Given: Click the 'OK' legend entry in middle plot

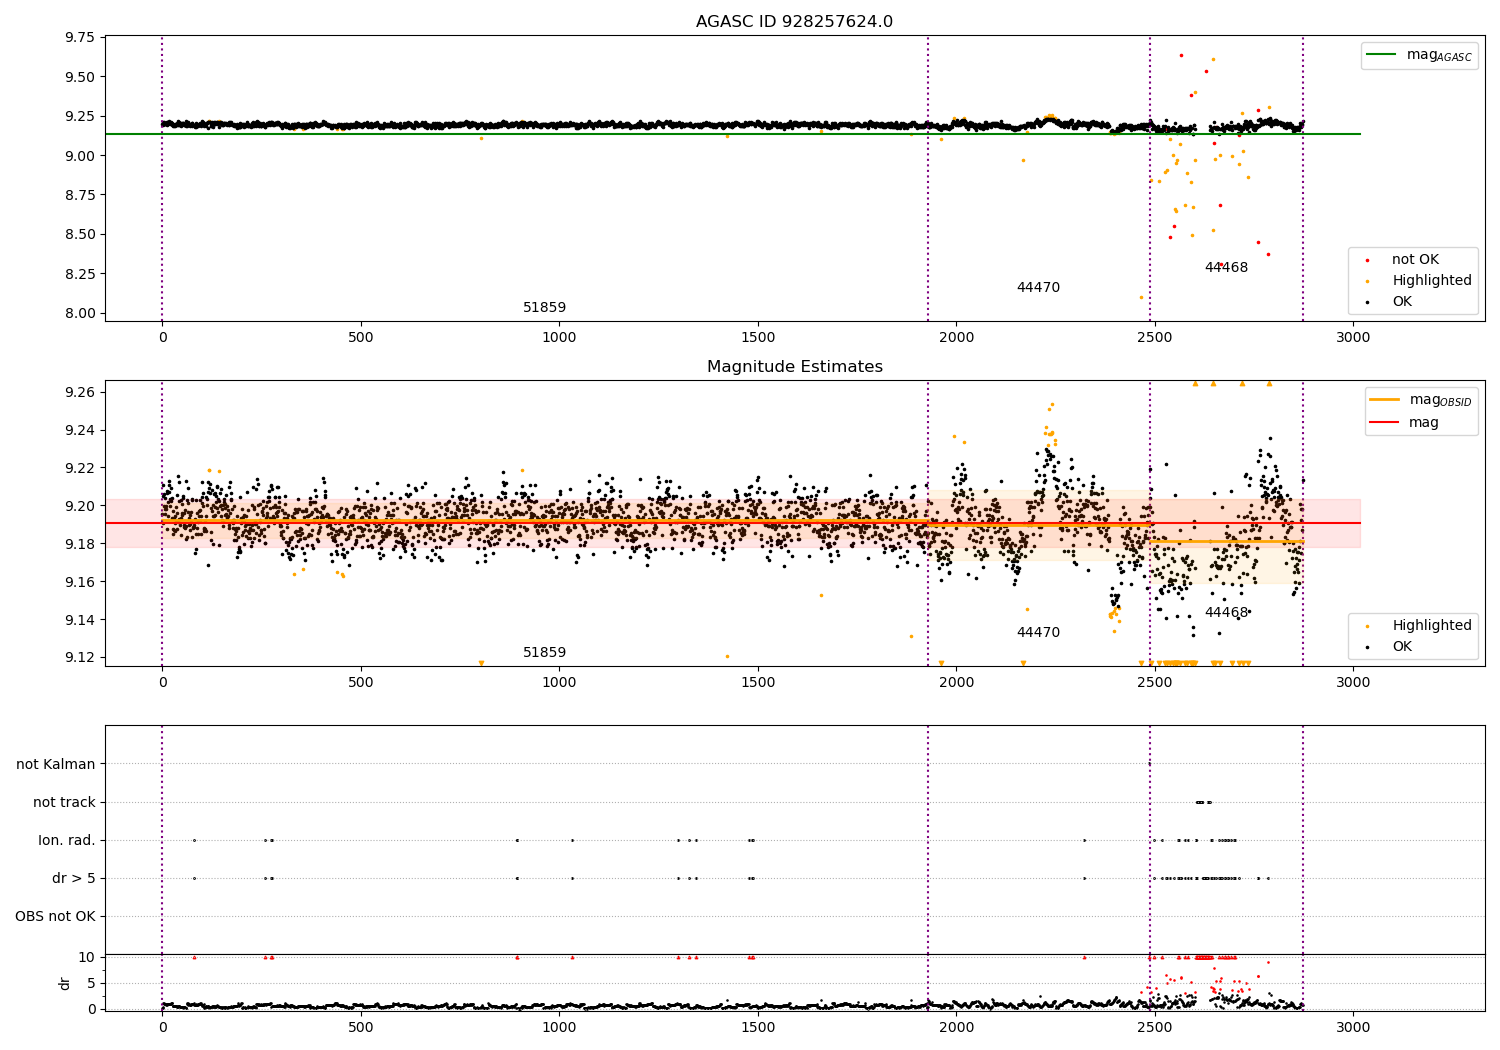Looking at the screenshot, I should point(1402,647).
